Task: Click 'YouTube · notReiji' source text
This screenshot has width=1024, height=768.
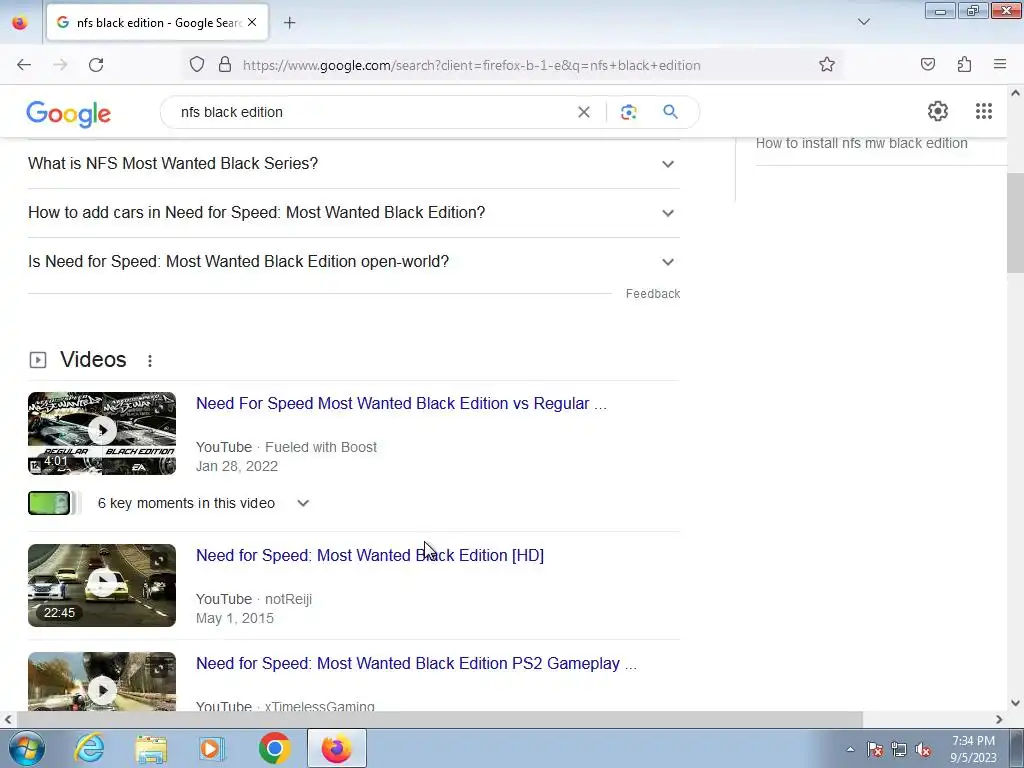Action: (254, 600)
